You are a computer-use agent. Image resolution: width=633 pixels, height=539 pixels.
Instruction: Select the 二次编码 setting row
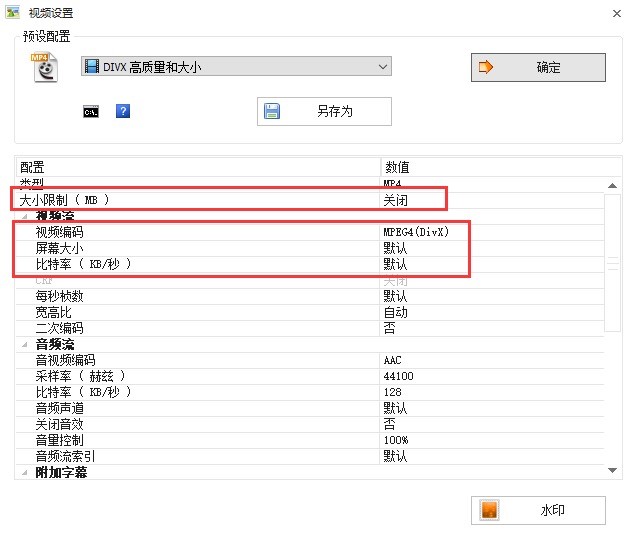pos(310,328)
